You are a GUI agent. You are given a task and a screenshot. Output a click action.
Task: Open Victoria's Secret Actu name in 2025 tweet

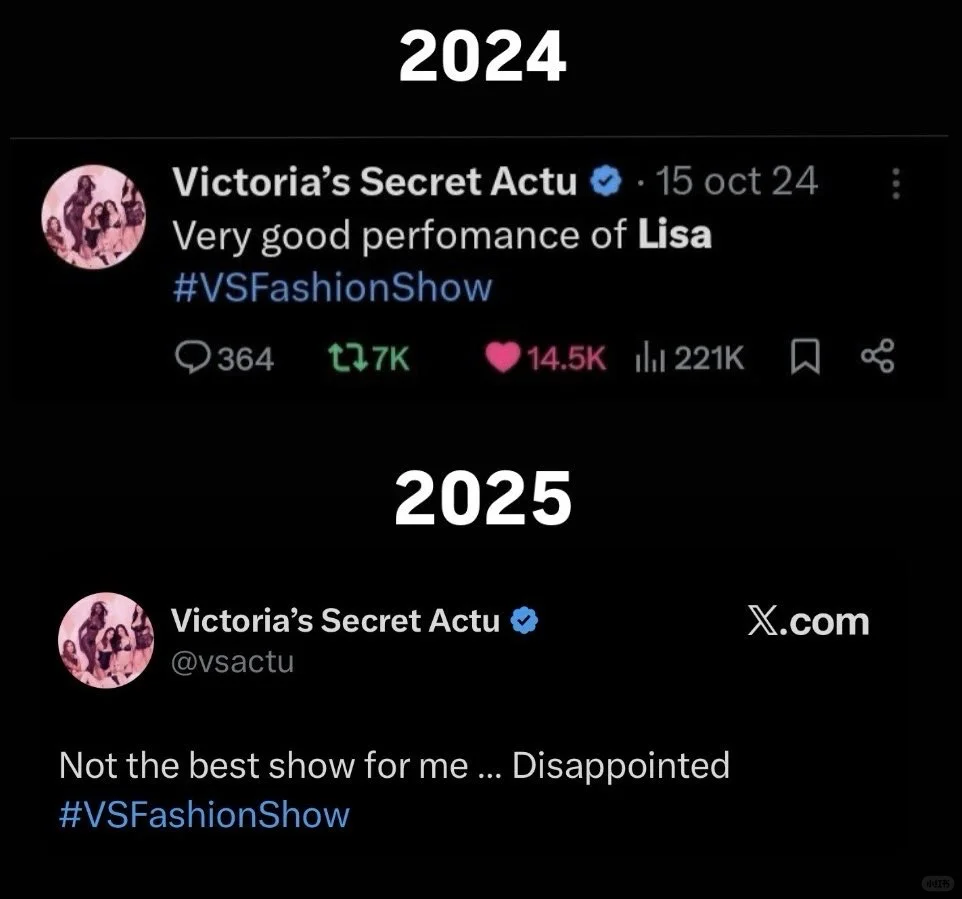335,620
